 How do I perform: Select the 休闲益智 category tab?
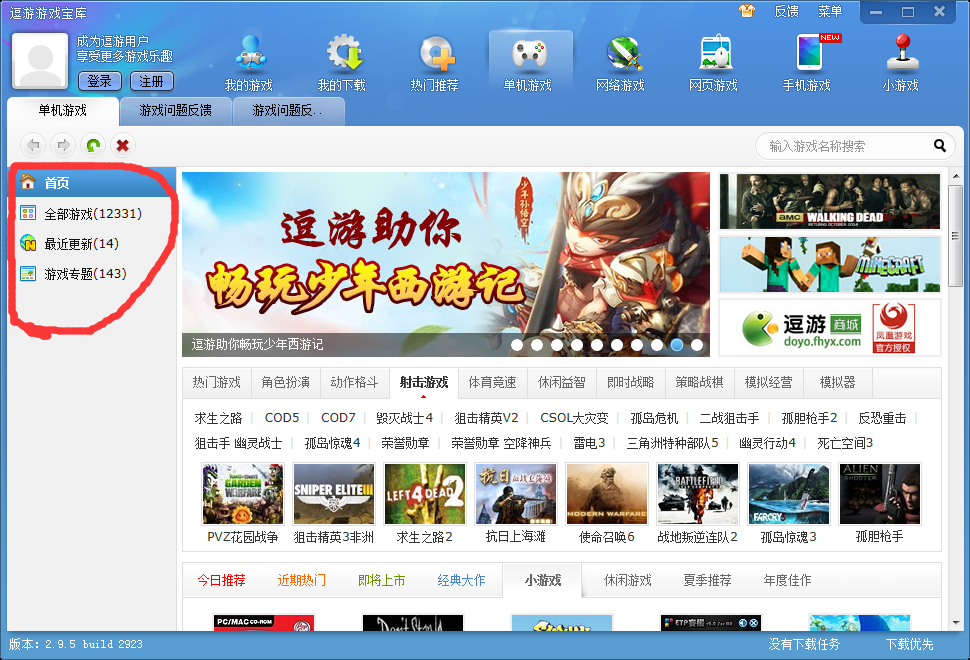562,382
